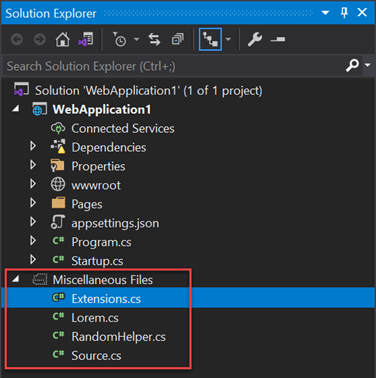Switch between solutions and folder views
The height and width of the screenshot is (378, 376).
tap(86, 40)
